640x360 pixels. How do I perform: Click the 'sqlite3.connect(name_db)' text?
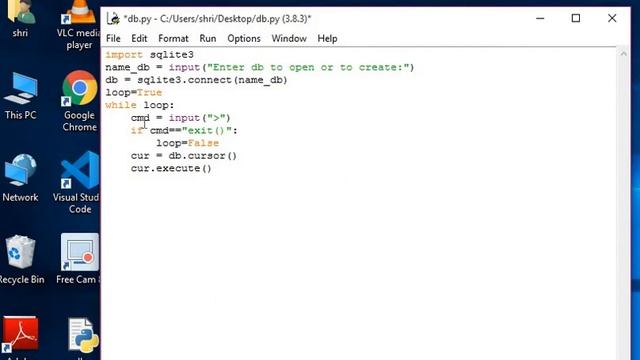(212, 80)
